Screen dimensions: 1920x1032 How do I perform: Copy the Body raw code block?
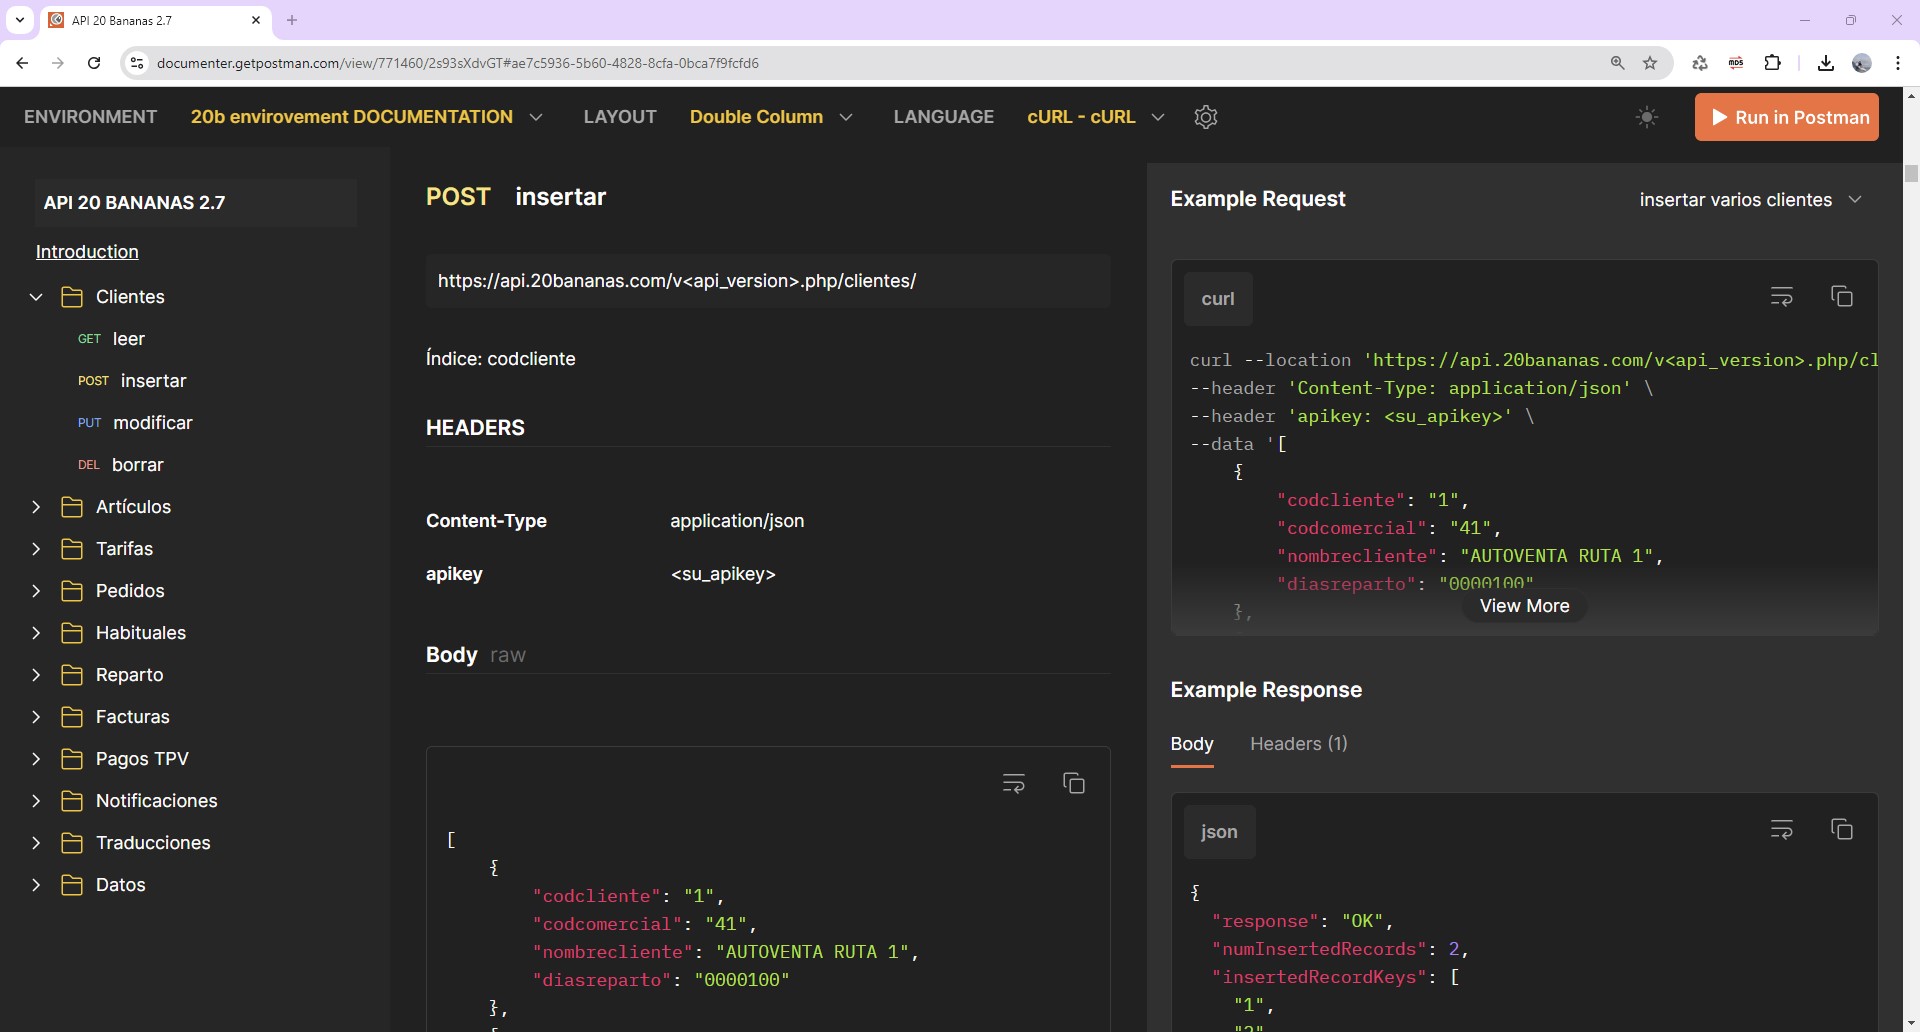(1074, 784)
